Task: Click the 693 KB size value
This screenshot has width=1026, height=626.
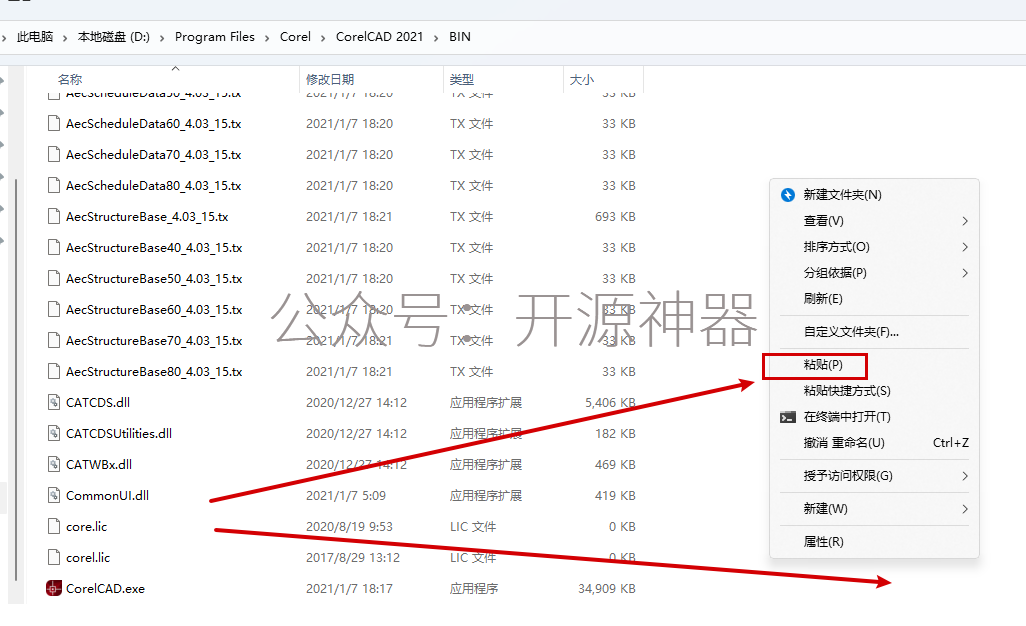Action: (615, 216)
